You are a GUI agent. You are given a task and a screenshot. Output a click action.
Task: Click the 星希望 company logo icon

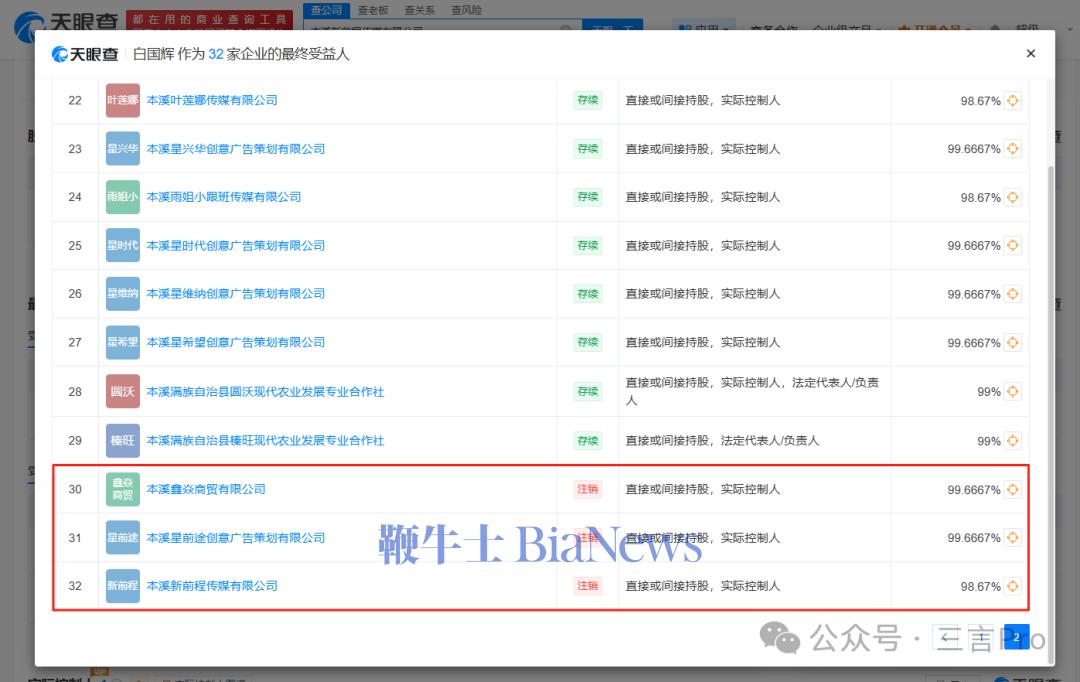[123, 342]
